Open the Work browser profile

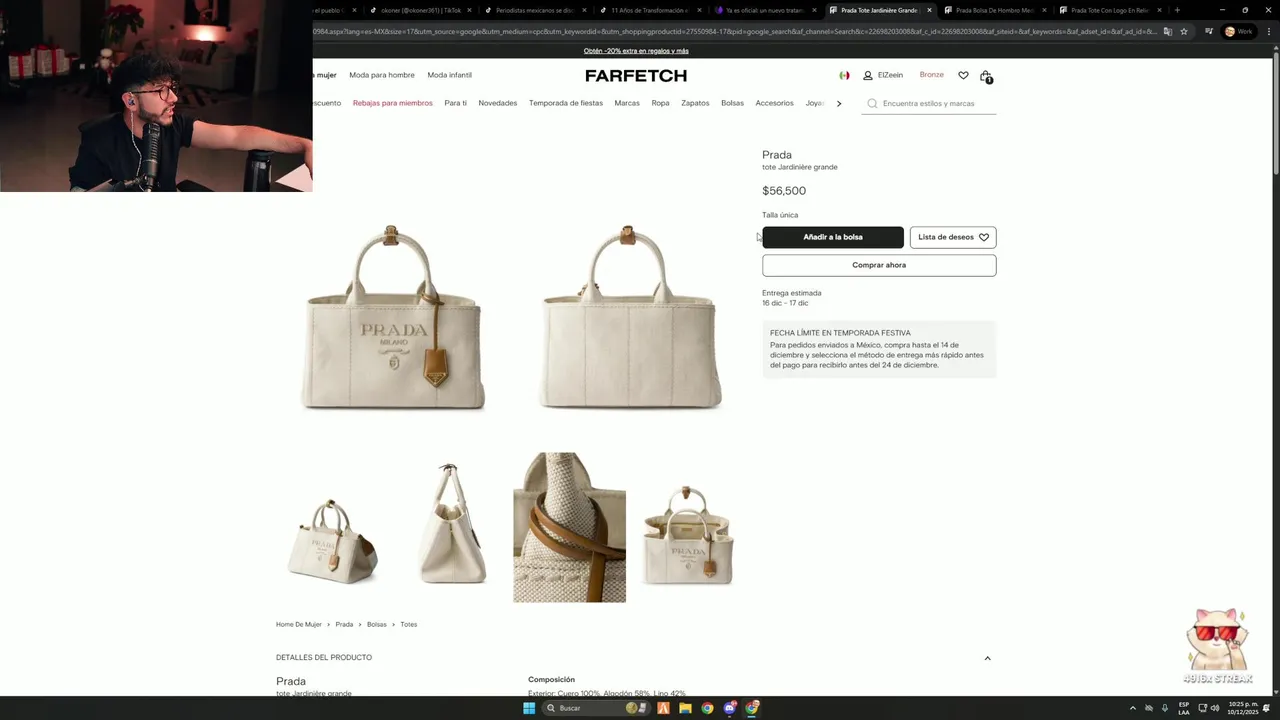click(x=1238, y=31)
